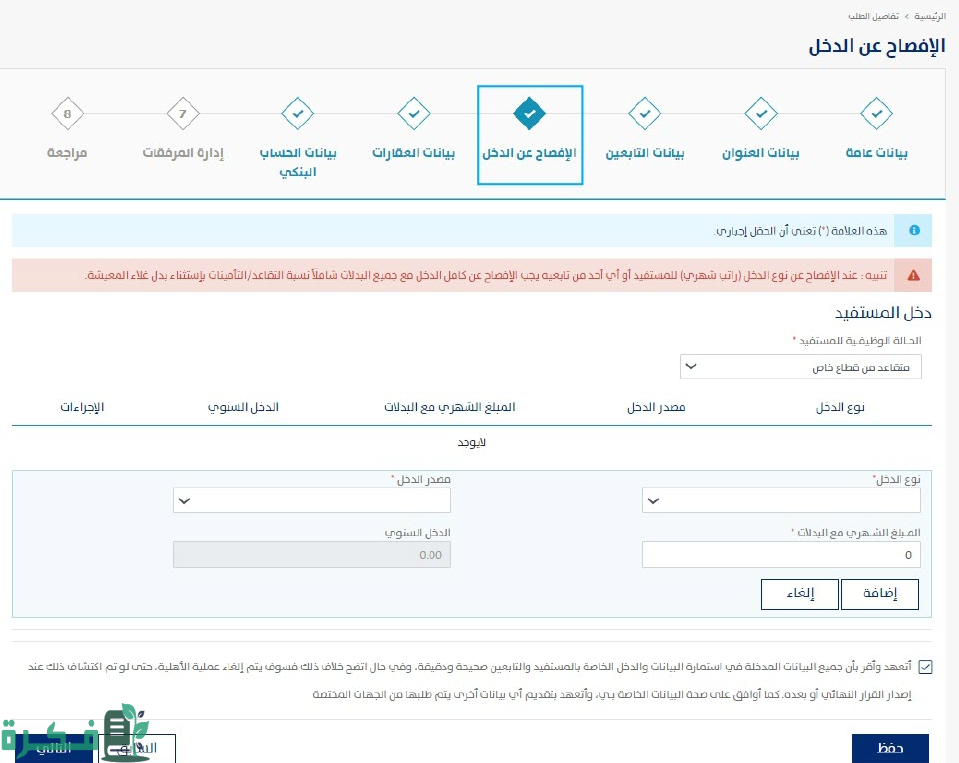Click the الإجراءات table column header
This screenshot has height=763, width=959.
click(x=82, y=407)
